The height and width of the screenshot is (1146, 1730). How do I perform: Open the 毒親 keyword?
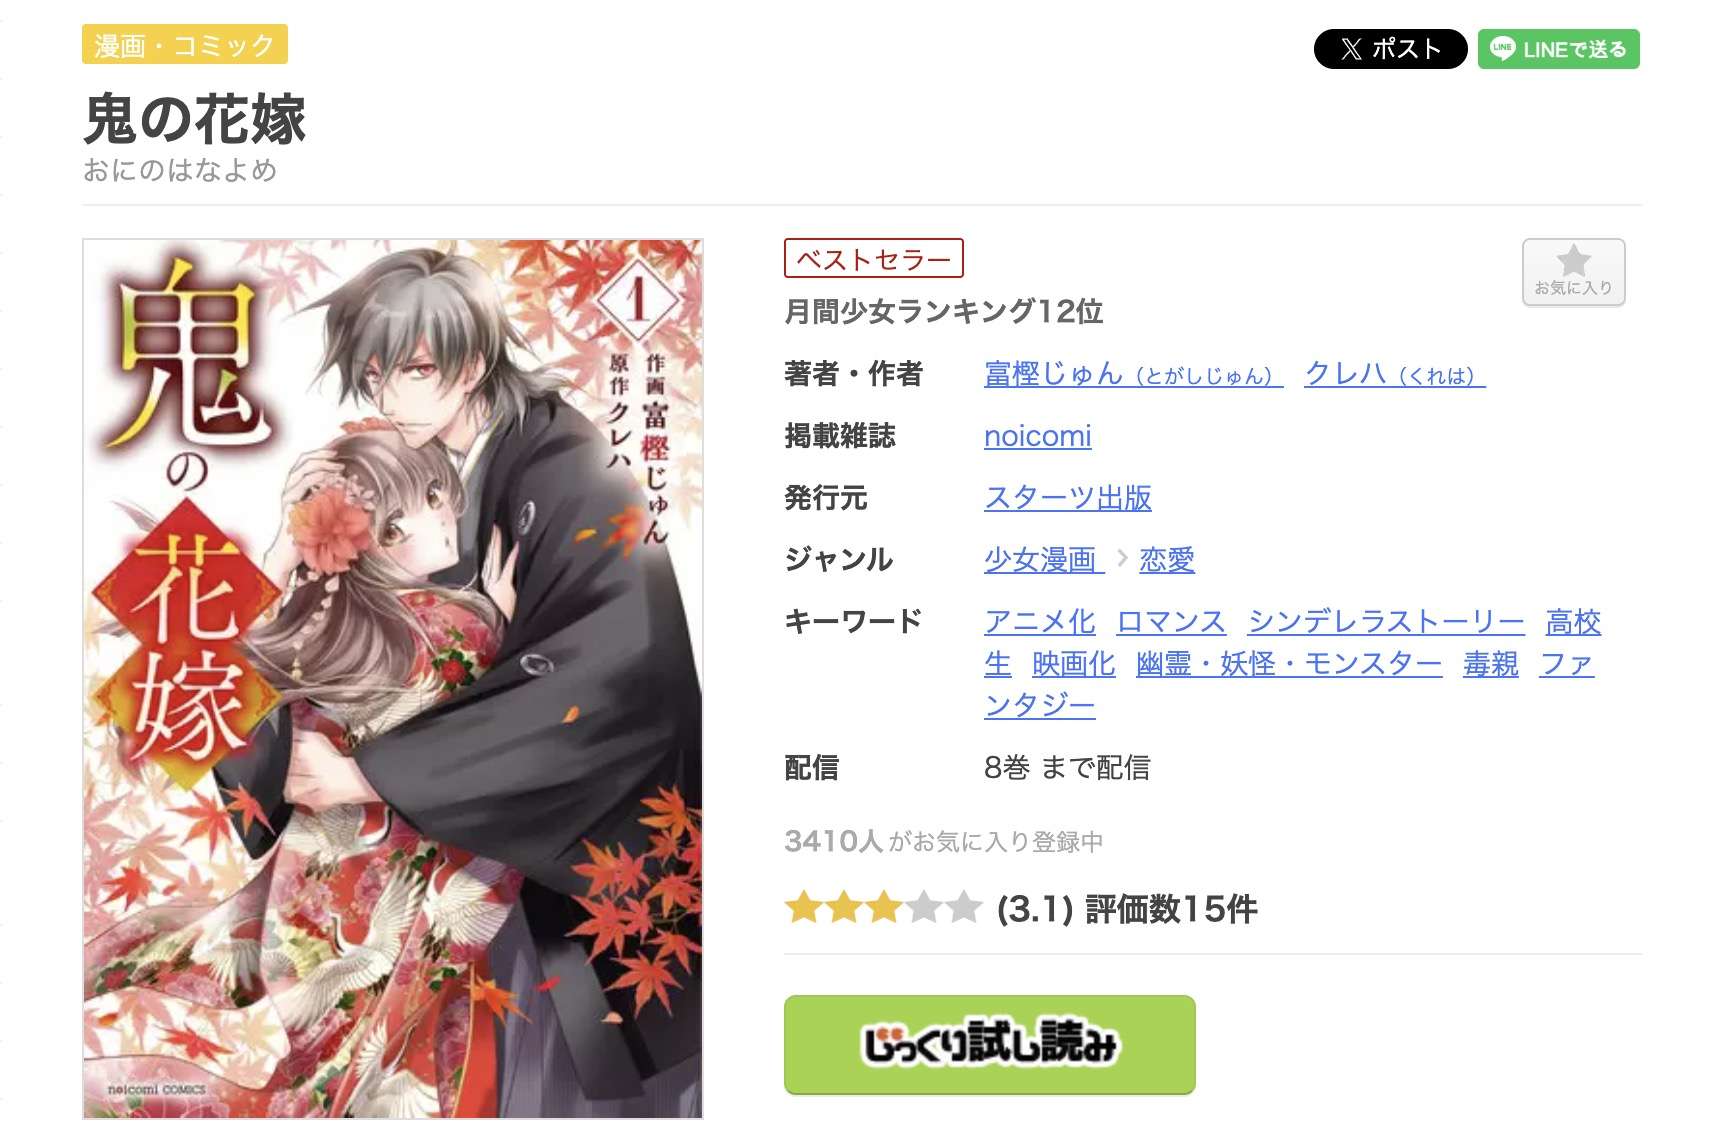tap(1490, 664)
